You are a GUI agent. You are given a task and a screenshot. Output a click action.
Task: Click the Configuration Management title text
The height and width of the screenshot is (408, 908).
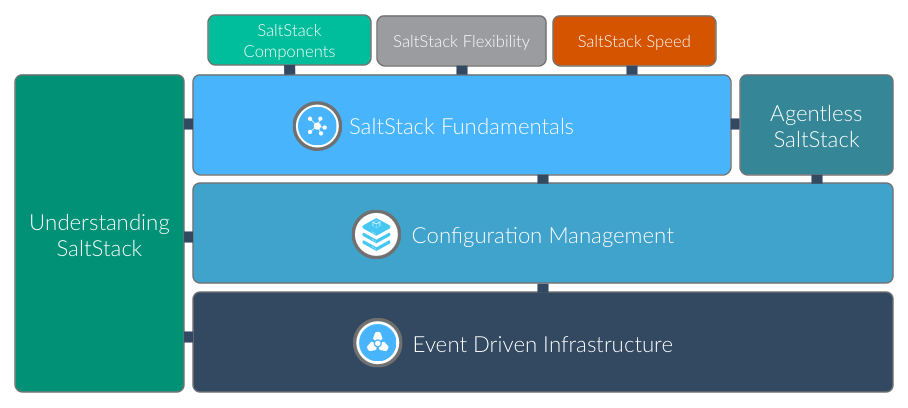click(543, 236)
